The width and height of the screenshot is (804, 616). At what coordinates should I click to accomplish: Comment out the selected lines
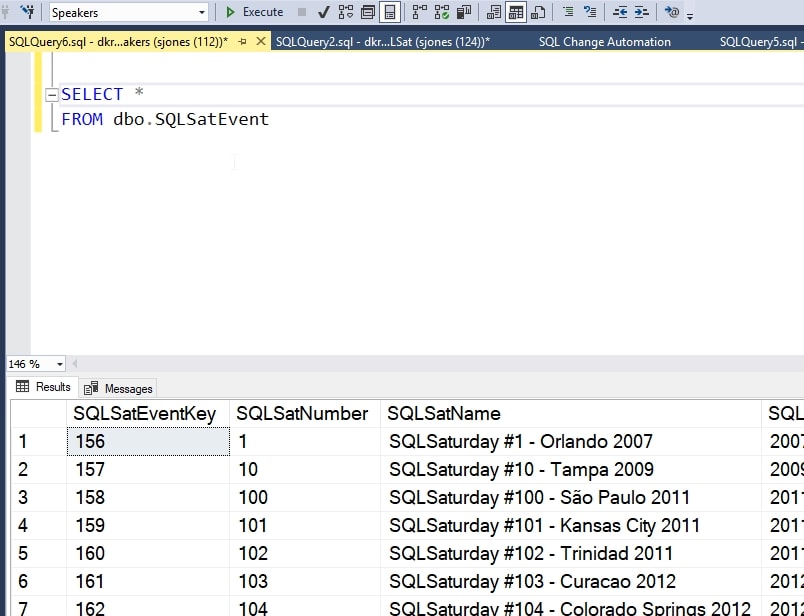coord(568,12)
